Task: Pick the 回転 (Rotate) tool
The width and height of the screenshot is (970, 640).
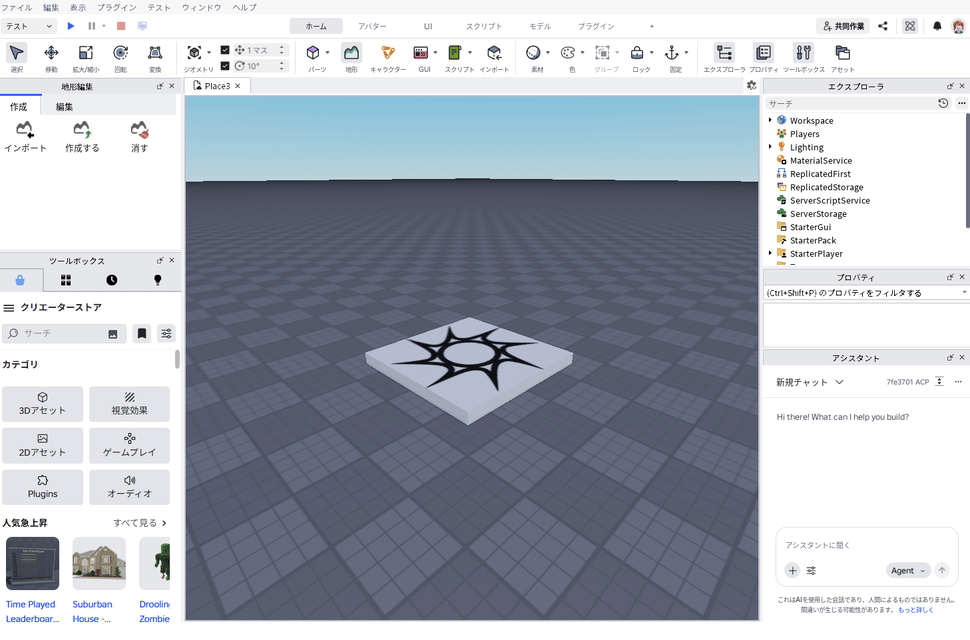Action: (x=121, y=58)
